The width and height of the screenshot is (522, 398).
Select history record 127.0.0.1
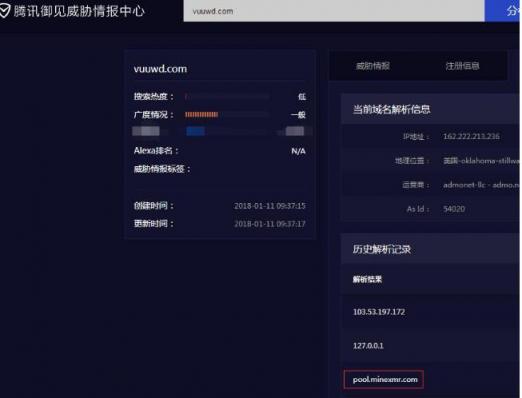pos(368,346)
